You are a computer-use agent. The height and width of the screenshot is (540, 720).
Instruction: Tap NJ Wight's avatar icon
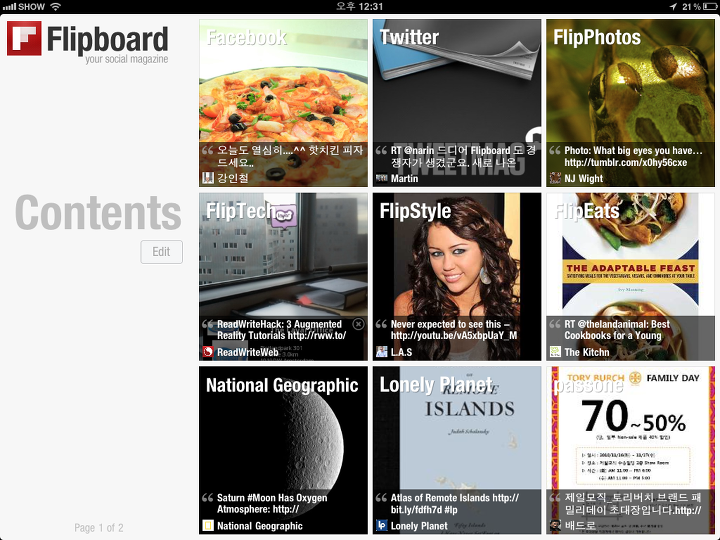click(555, 178)
